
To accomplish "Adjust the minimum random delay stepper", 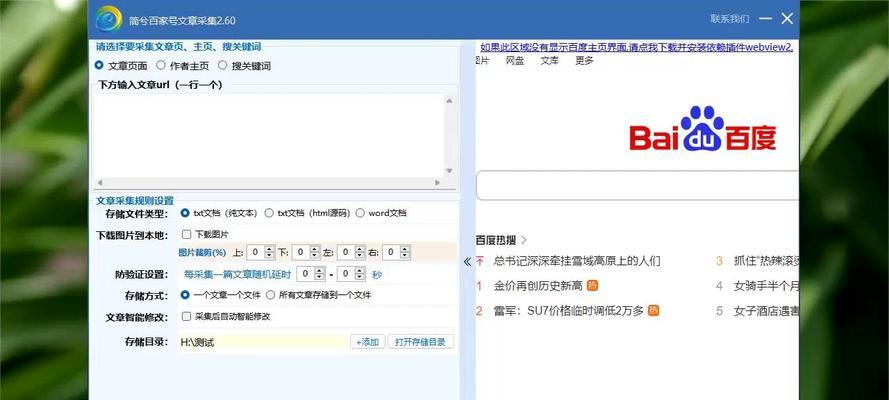I will 320,274.
